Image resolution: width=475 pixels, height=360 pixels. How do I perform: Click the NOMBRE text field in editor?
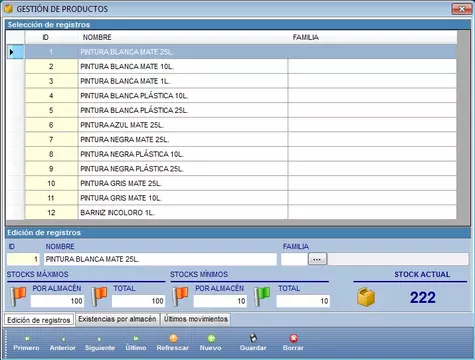pos(160,259)
